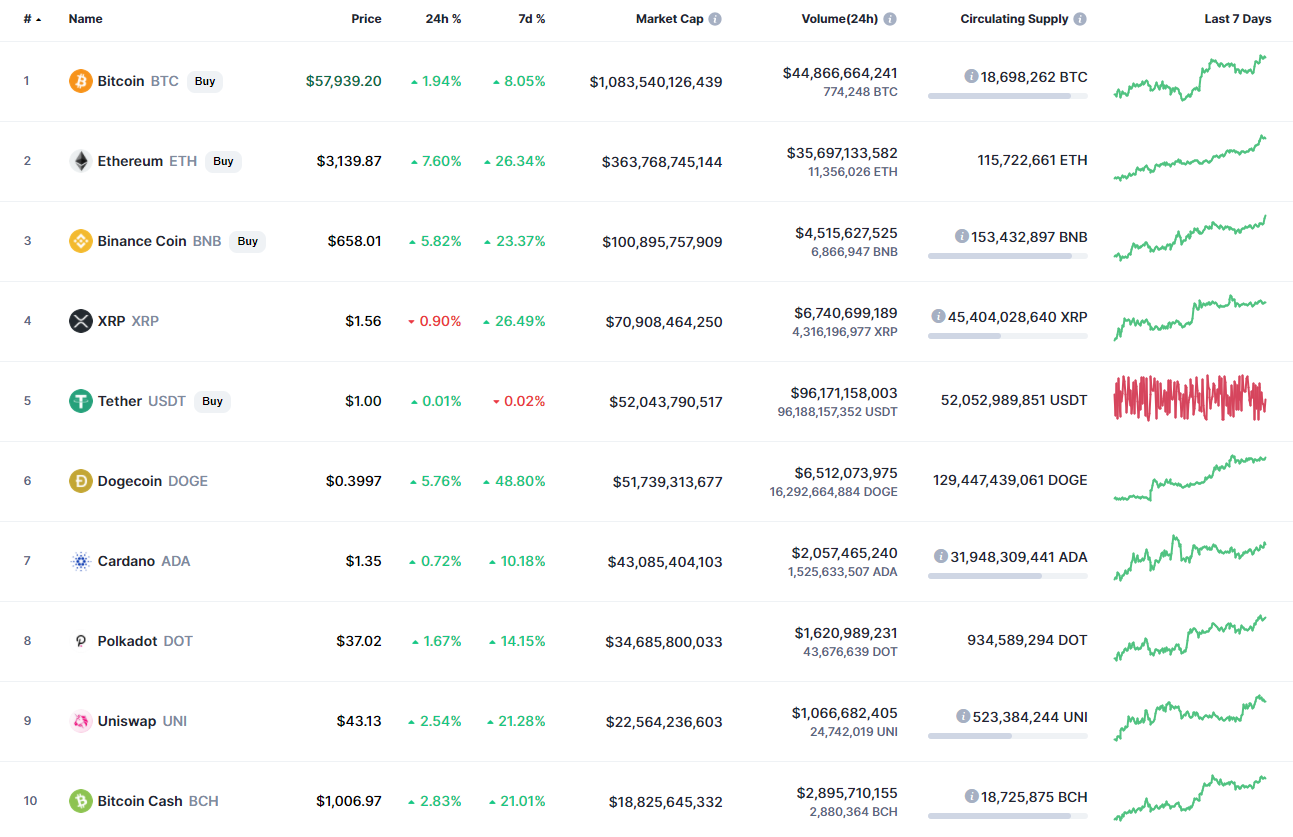Sort table by Name column header
This screenshot has height=837, width=1293.
(85, 19)
